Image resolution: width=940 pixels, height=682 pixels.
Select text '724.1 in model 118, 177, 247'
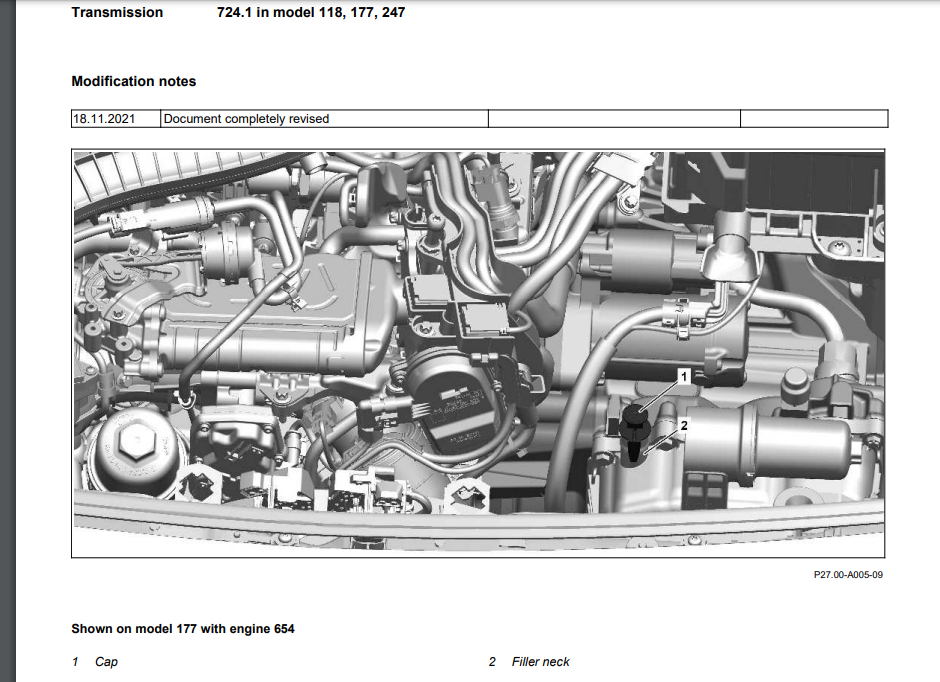click(x=311, y=13)
